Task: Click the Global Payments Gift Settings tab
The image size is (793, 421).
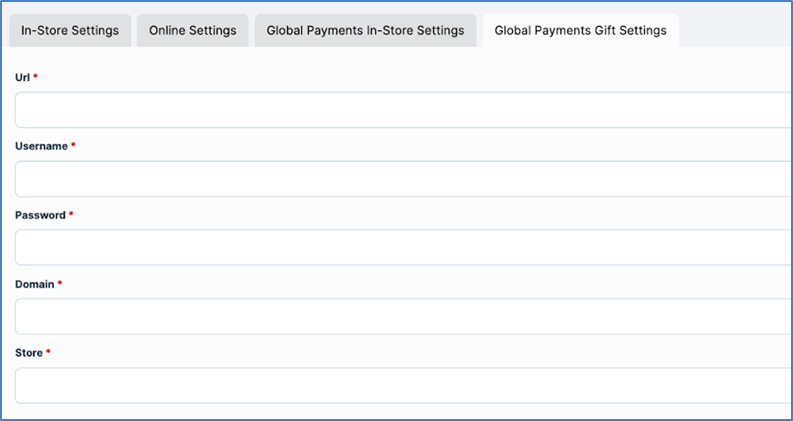Action: coord(580,30)
